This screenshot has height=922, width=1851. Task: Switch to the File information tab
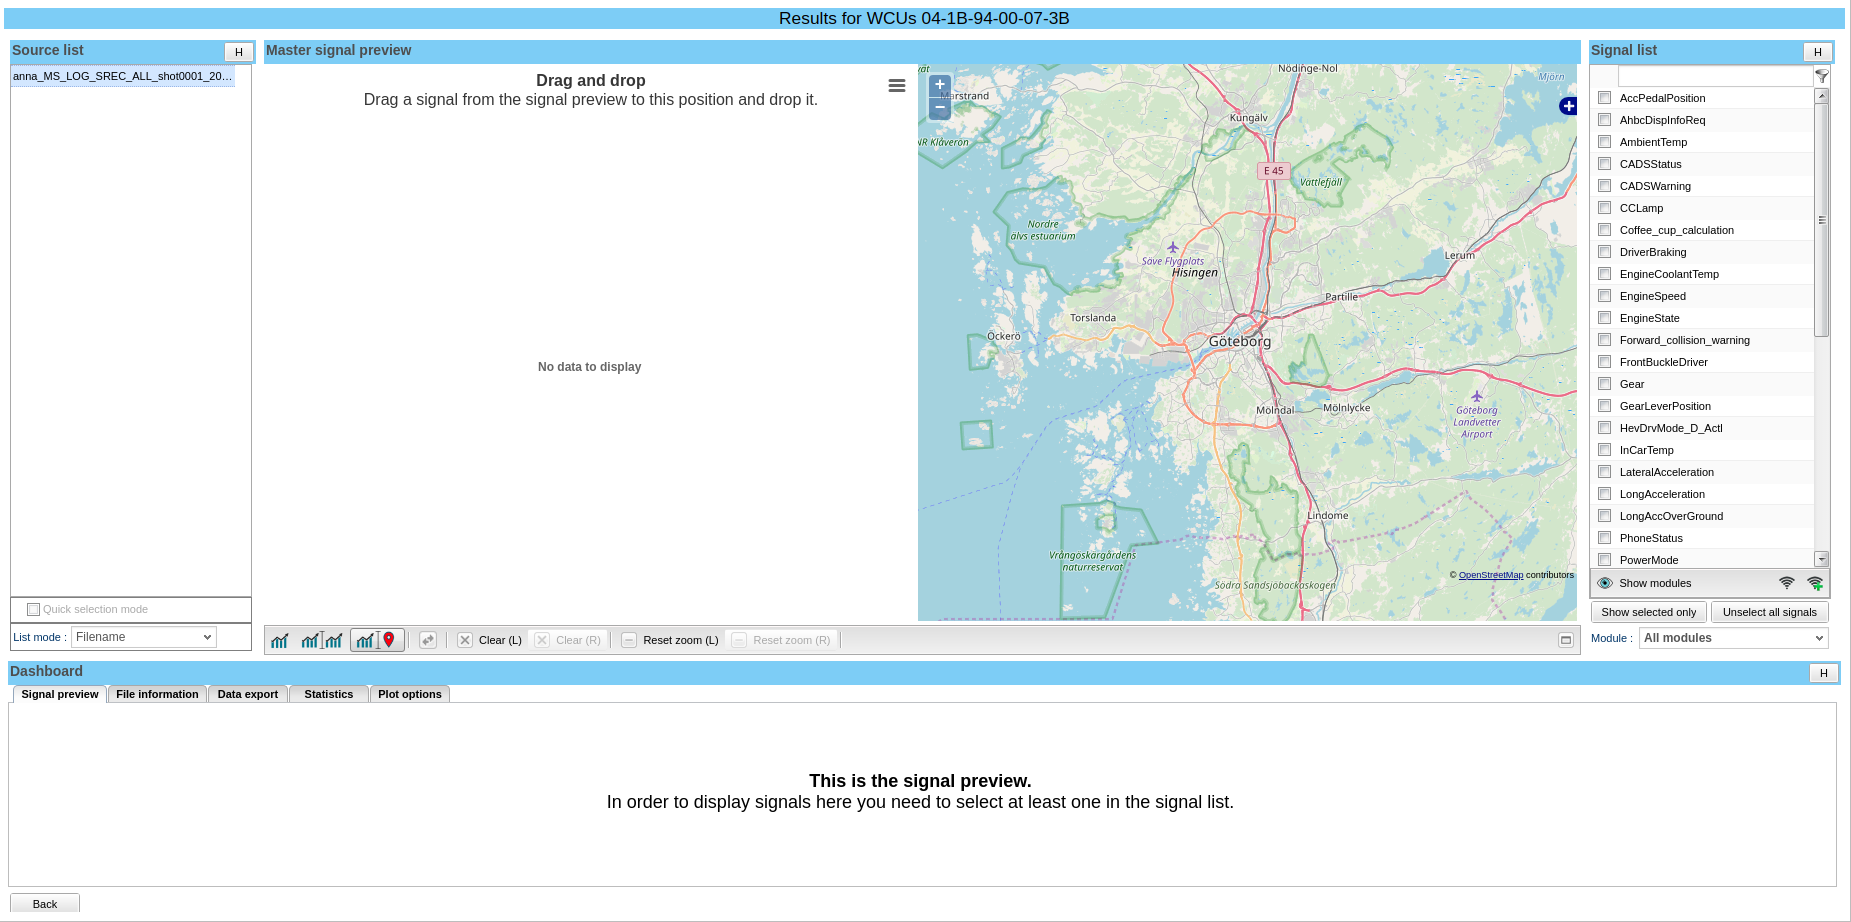[x=157, y=694]
